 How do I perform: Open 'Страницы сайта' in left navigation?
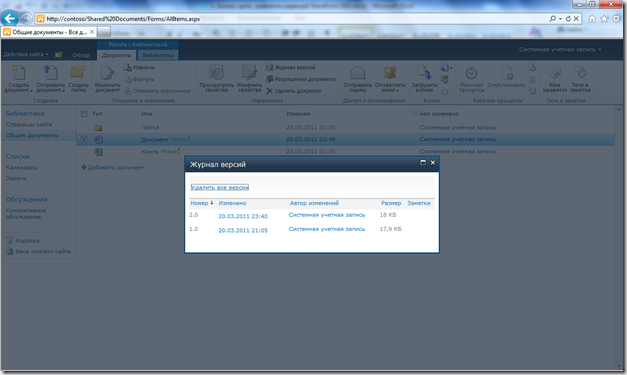(x=29, y=124)
